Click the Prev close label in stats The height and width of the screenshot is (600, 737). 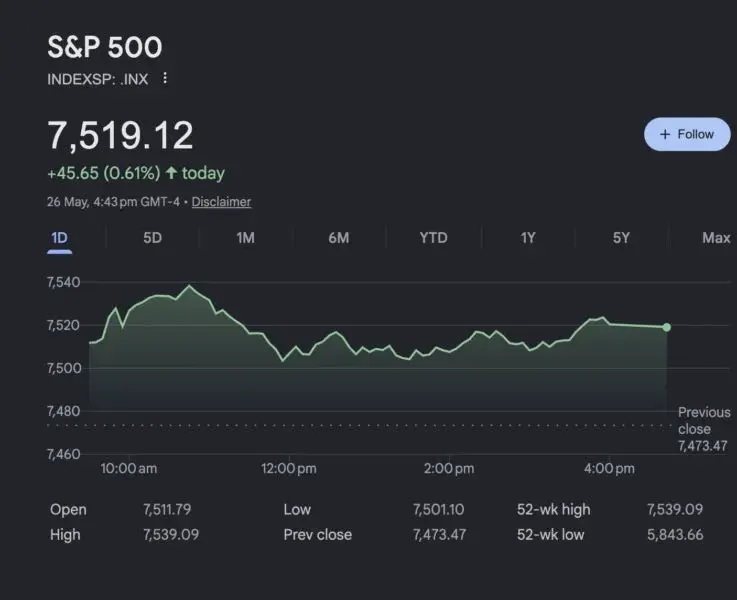coord(318,534)
